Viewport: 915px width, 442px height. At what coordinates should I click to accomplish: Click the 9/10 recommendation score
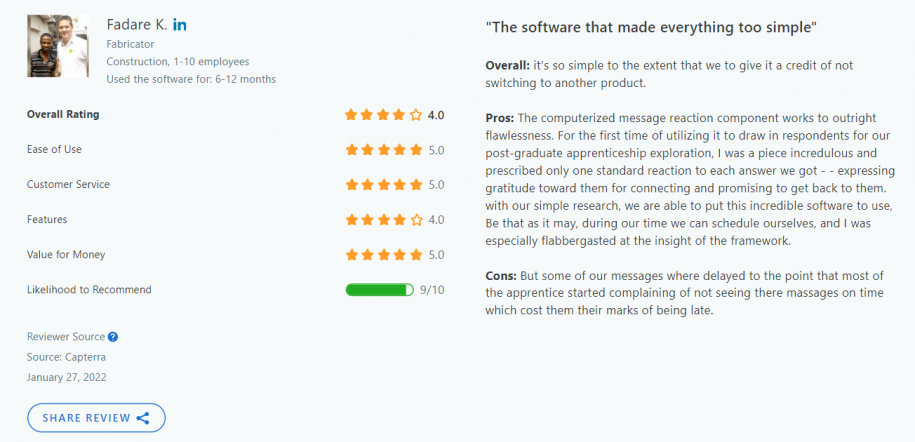tap(432, 290)
